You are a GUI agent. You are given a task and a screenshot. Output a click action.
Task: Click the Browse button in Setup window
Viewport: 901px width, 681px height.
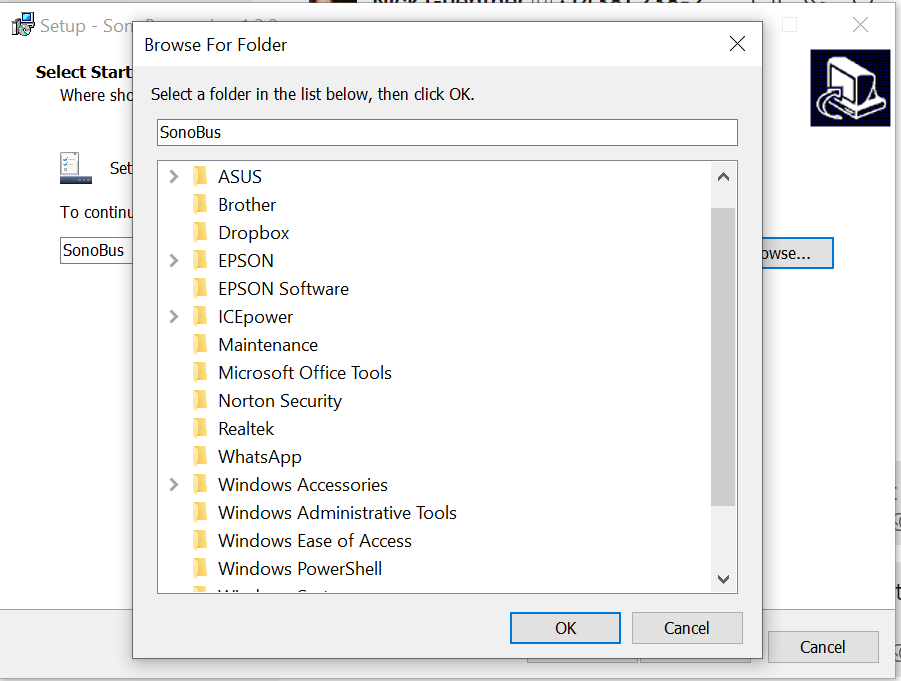pos(798,253)
